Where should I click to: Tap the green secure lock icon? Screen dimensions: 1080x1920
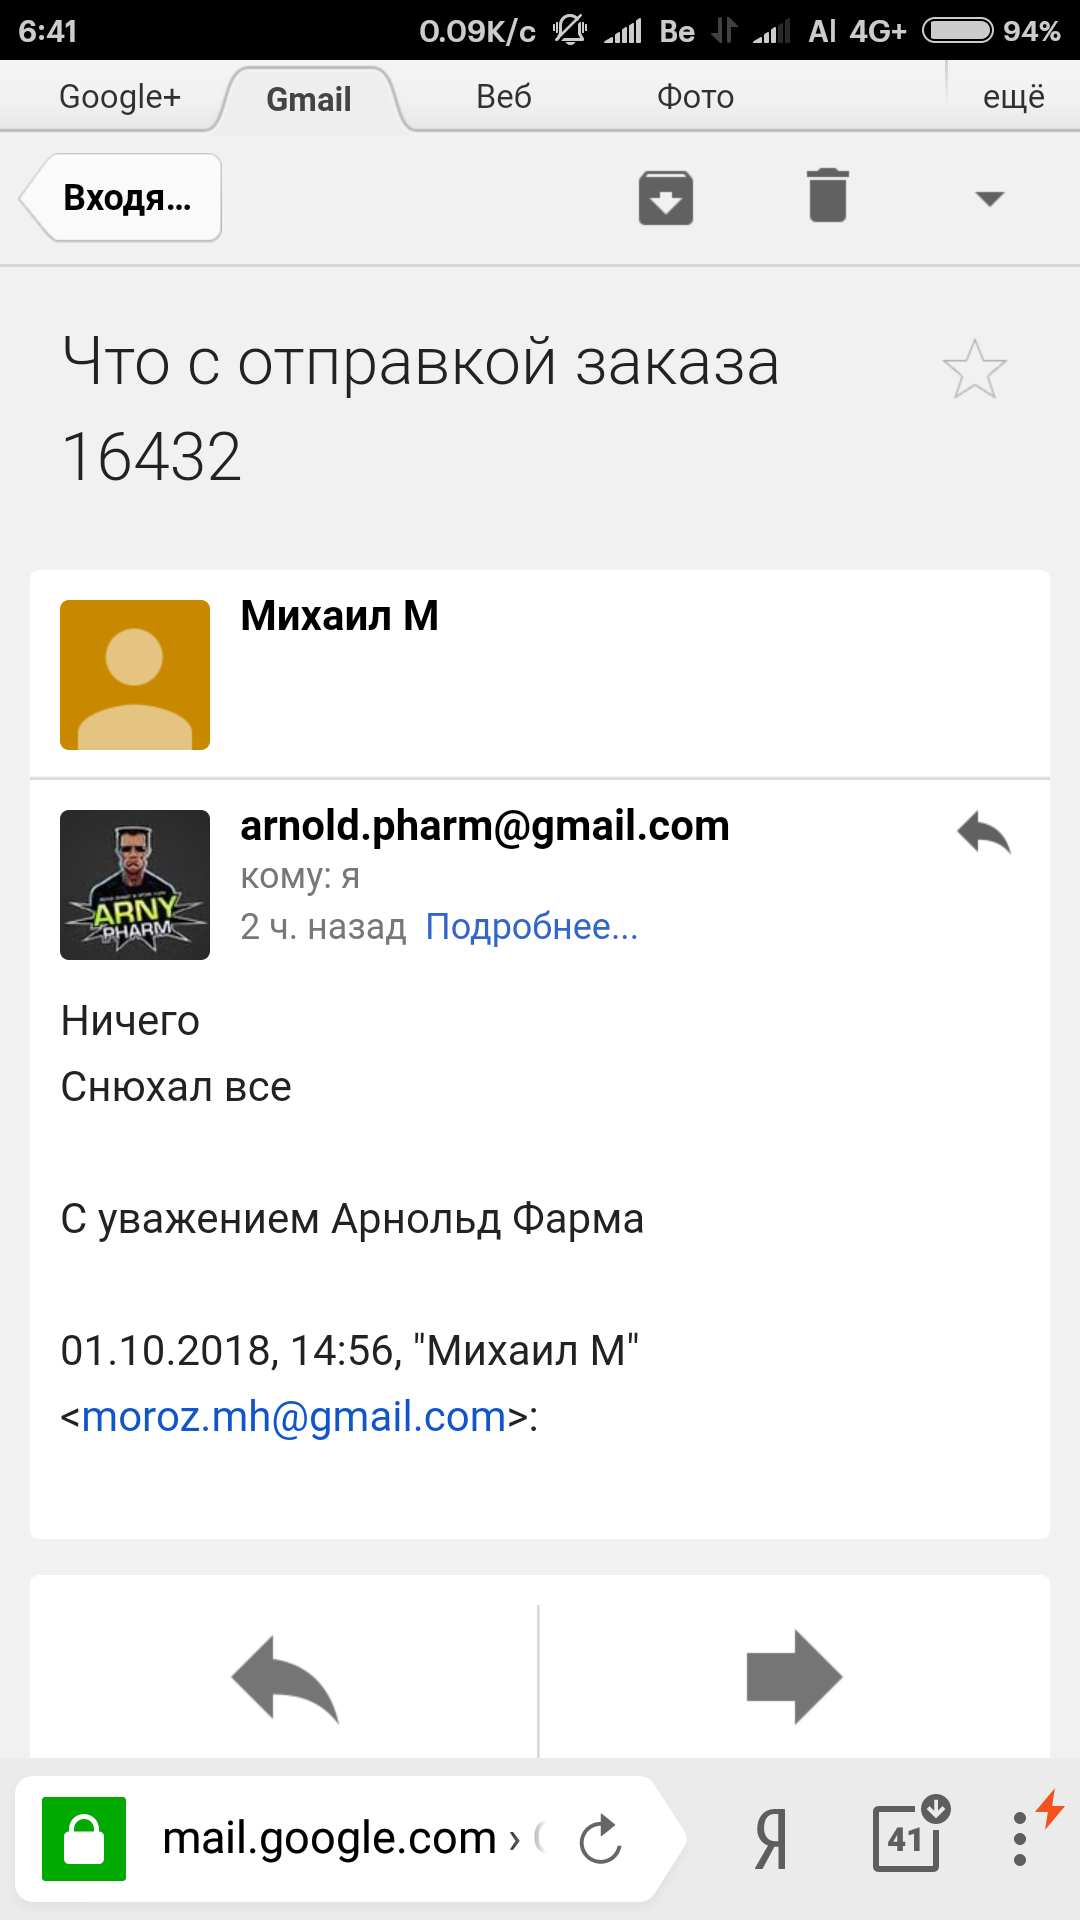click(x=84, y=1838)
